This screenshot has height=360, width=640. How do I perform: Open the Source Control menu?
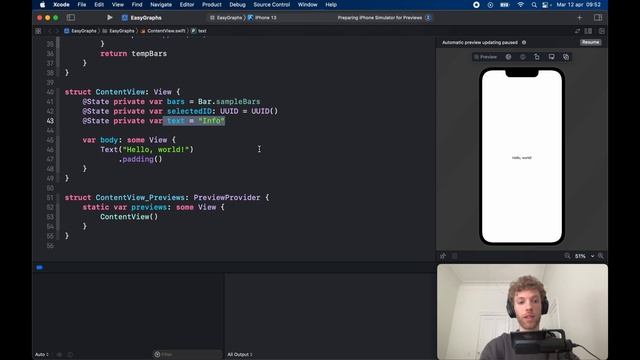271,5
